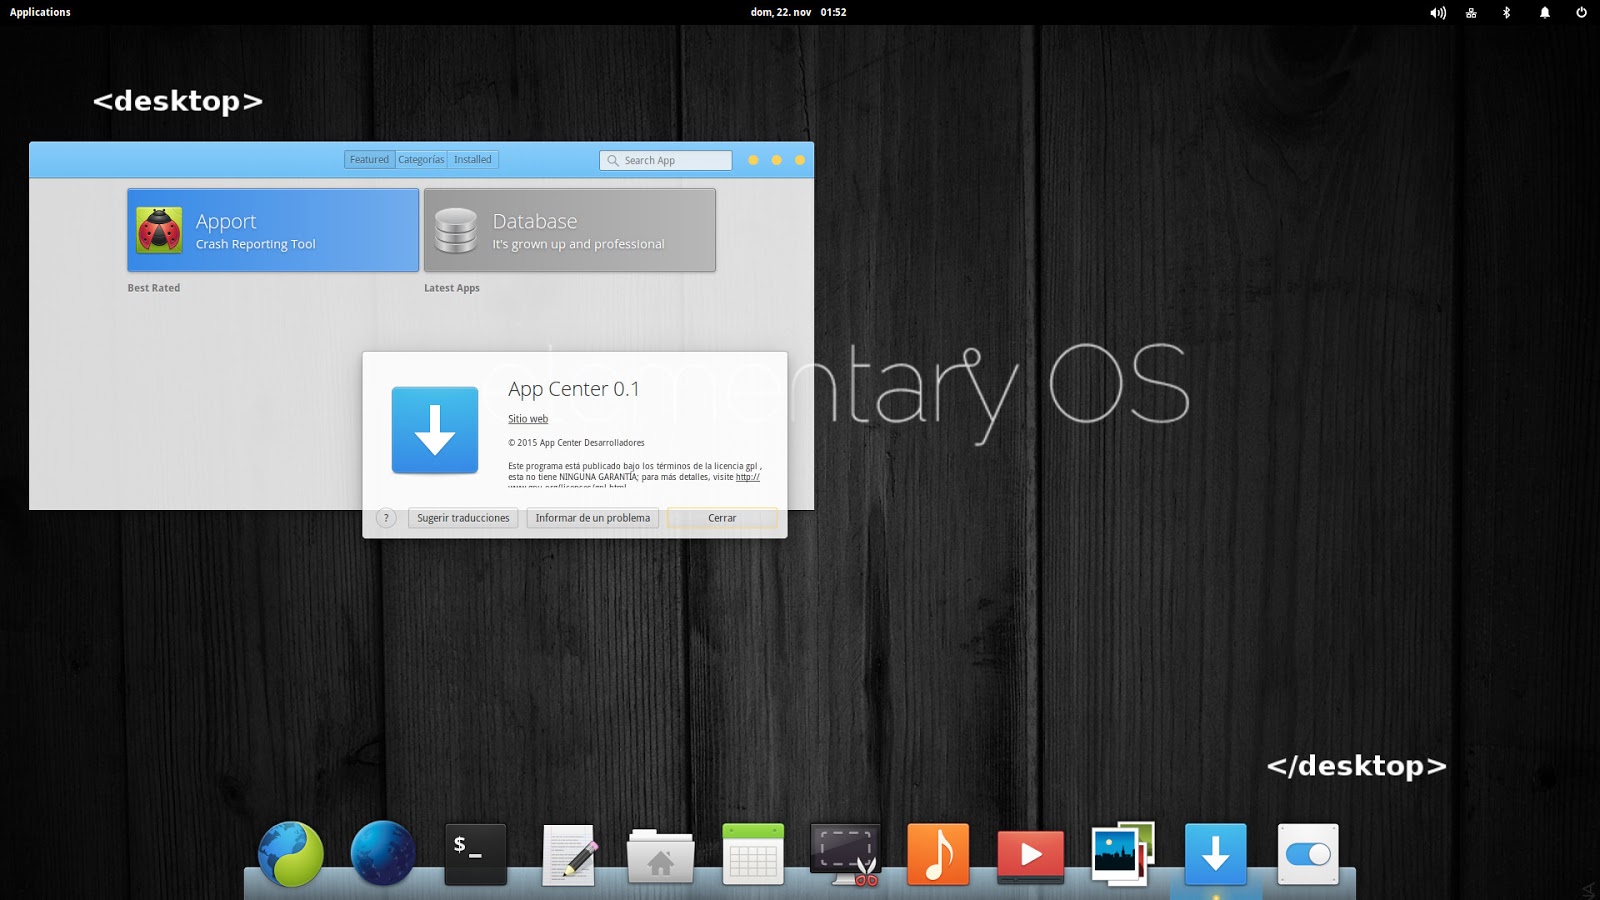Click the Cerrar button in the dialog
This screenshot has width=1600, height=900.
pyautogui.click(x=721, y=518)
